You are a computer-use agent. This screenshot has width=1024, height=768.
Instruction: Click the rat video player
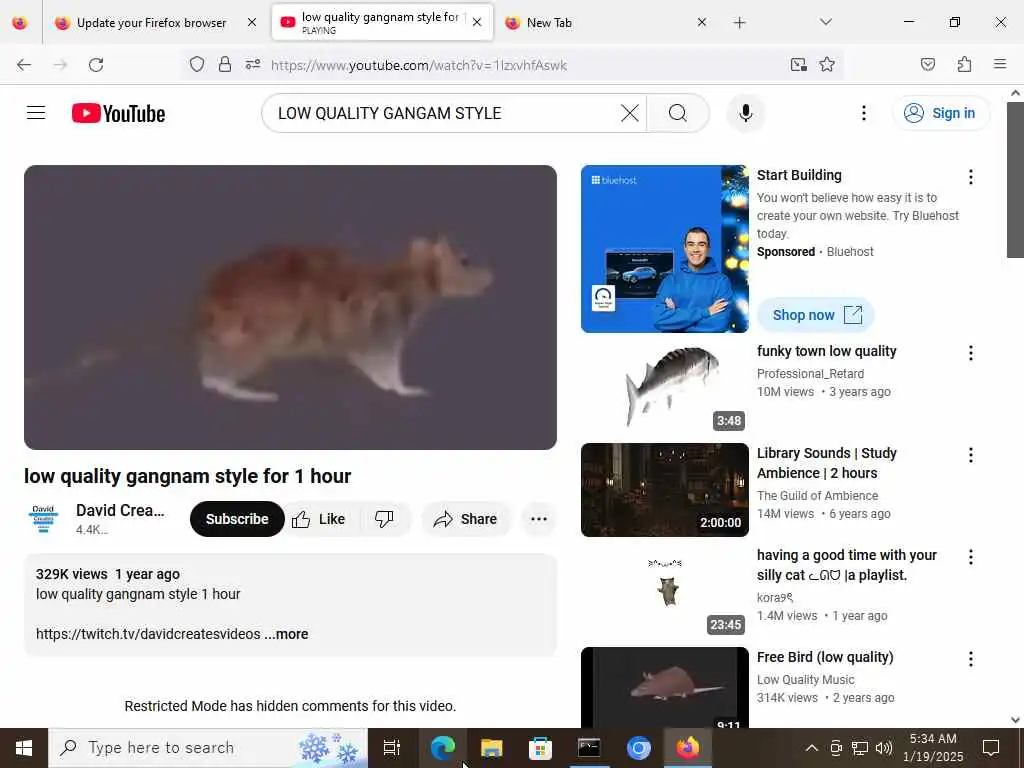(x=290, y=307)
